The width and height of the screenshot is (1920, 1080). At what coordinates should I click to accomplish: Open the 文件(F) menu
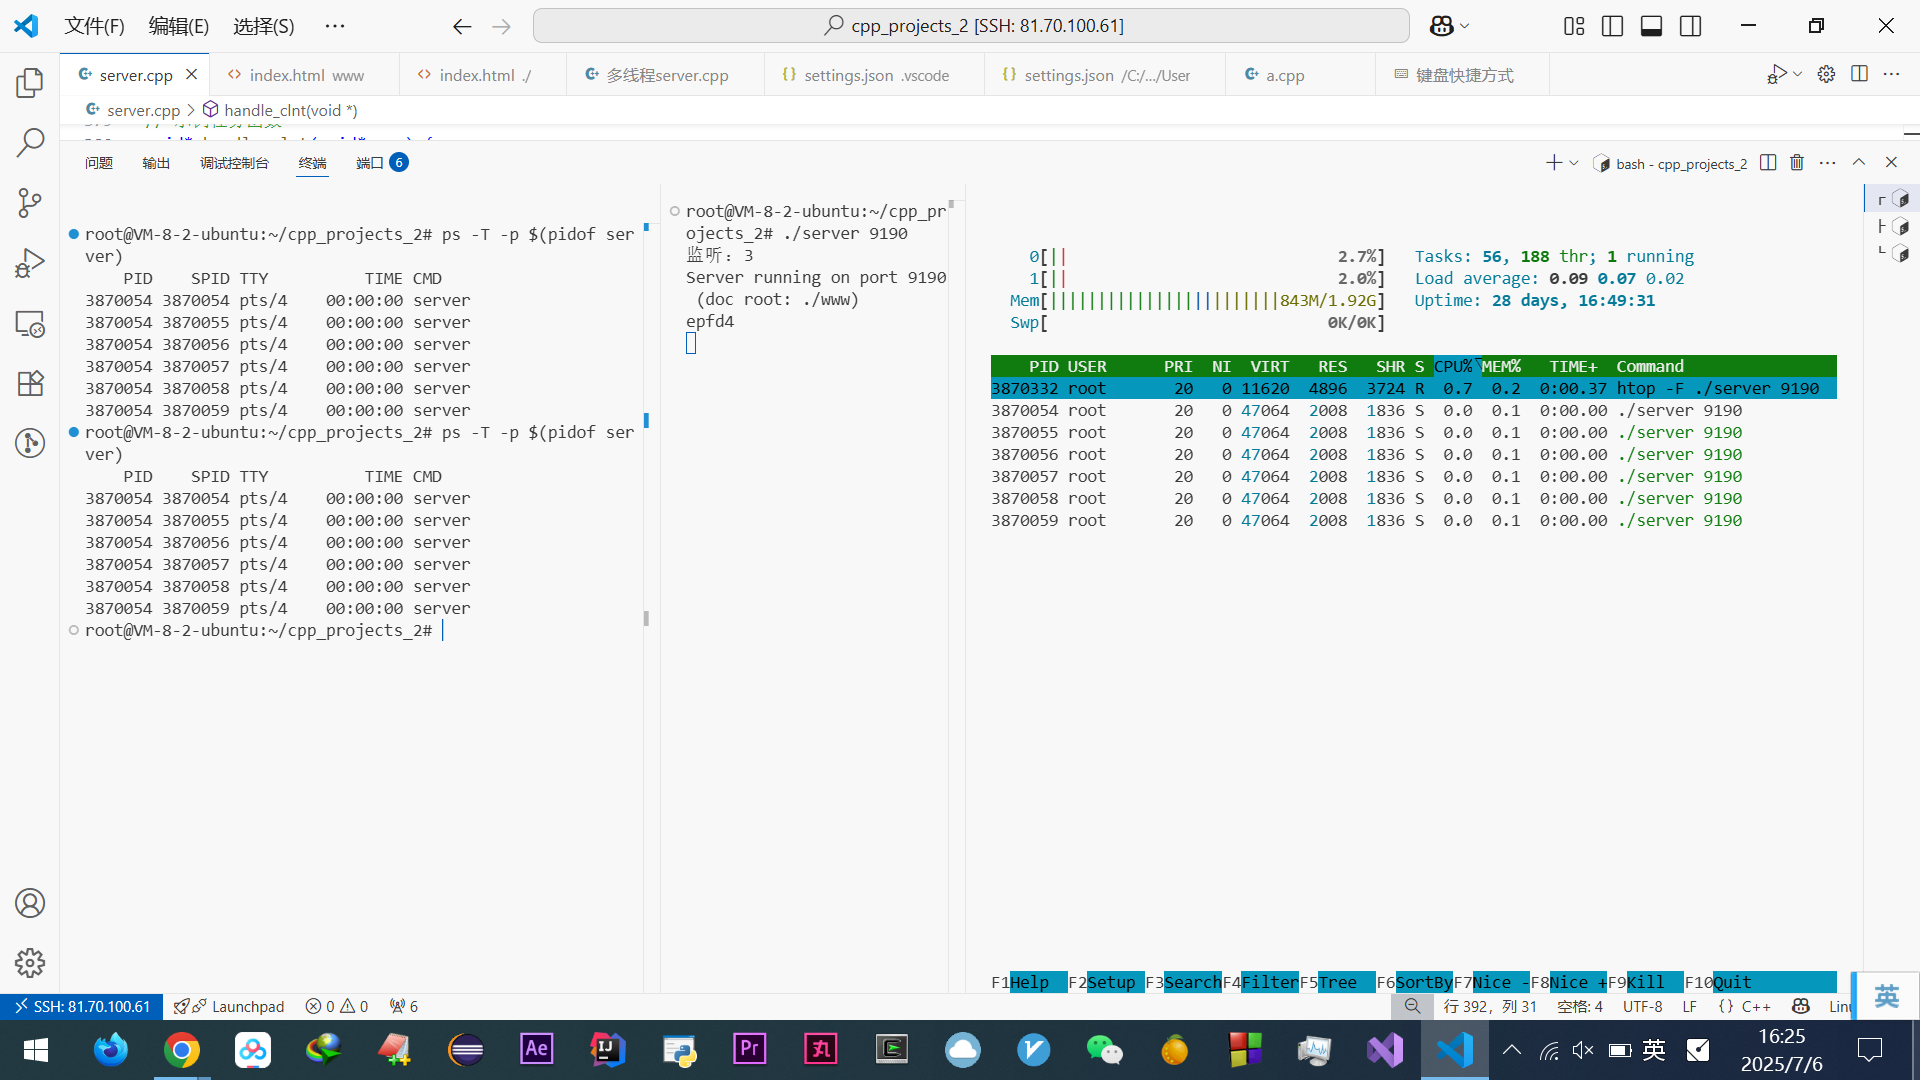pyautogui.click(x=94, y=26)
